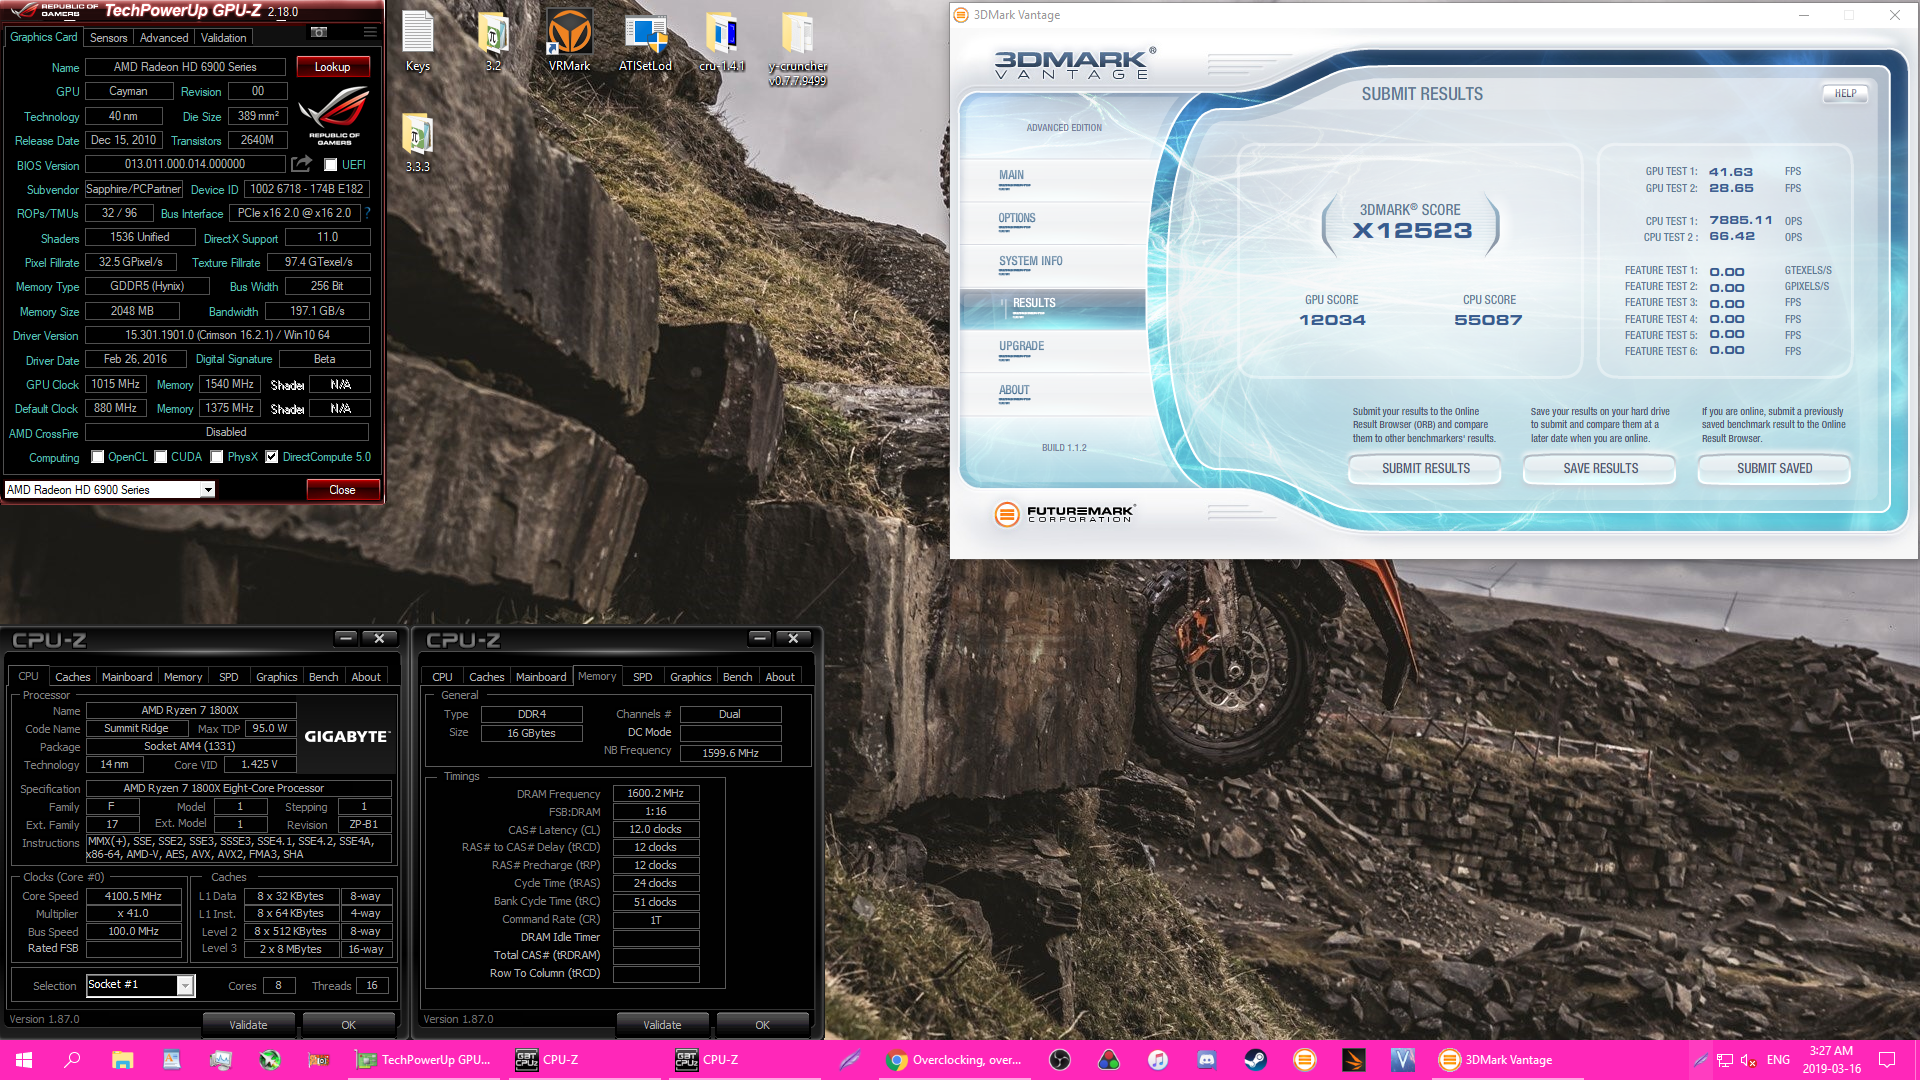Toggle the OpenCL checkbox in GPU-Z

[x=98, y=457]
